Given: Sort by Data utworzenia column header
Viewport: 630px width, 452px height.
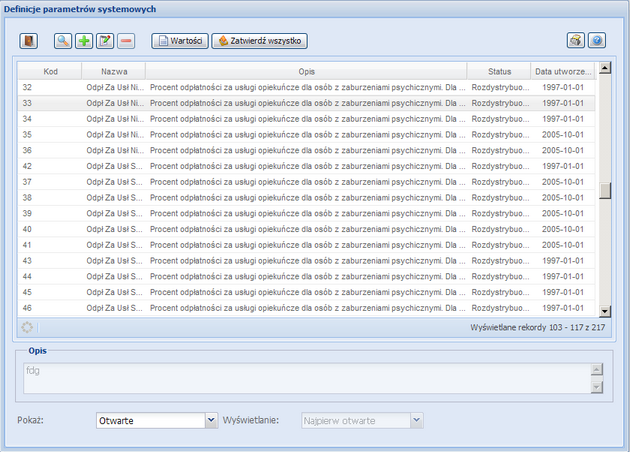Looking at the screenshot, I should pyautogui.click(x=563, y=72).
